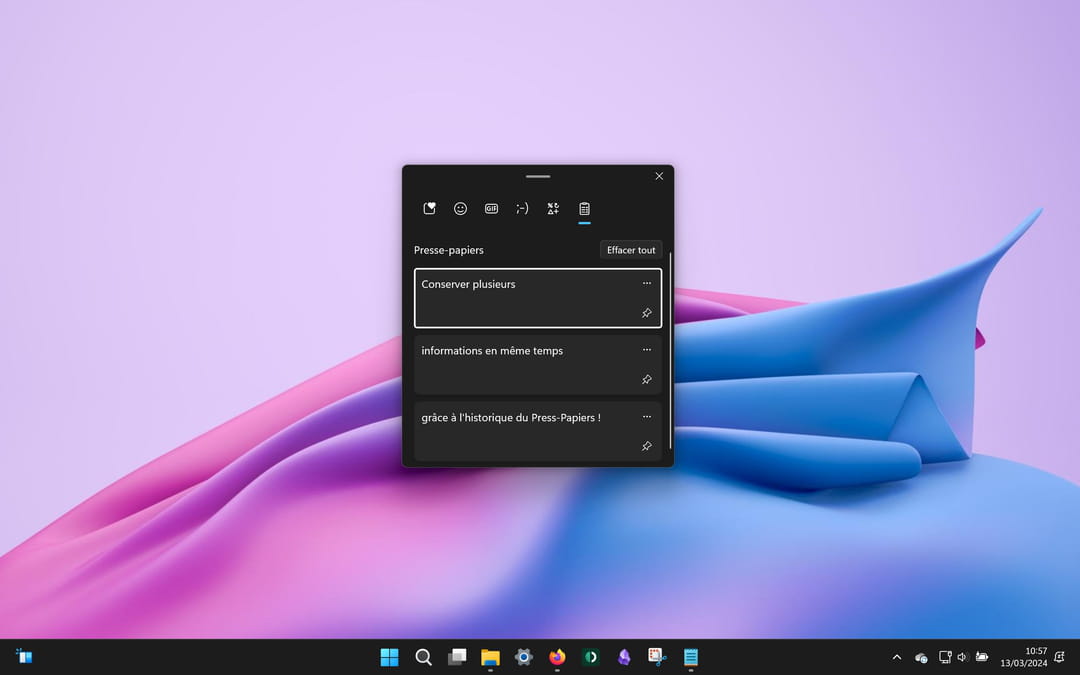
Task: Click the drag handle atop the panel
Action: coord(538,176)
